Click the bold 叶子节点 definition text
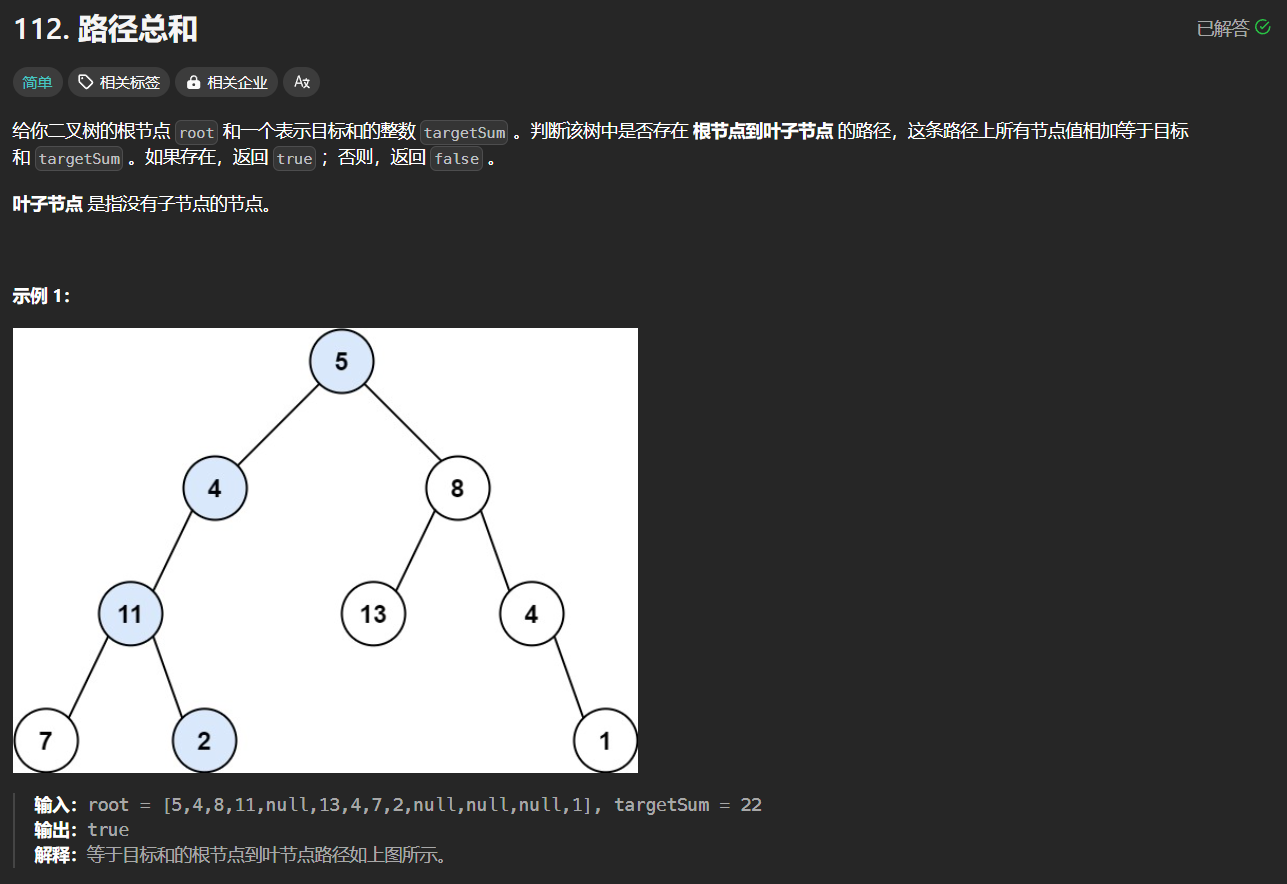 (48, 205)
